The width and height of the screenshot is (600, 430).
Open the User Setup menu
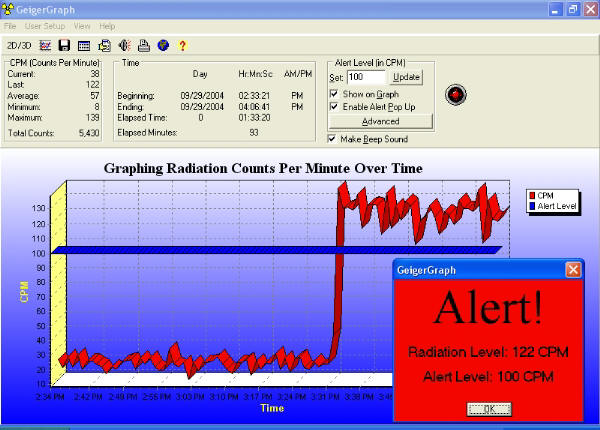(45, 26)
